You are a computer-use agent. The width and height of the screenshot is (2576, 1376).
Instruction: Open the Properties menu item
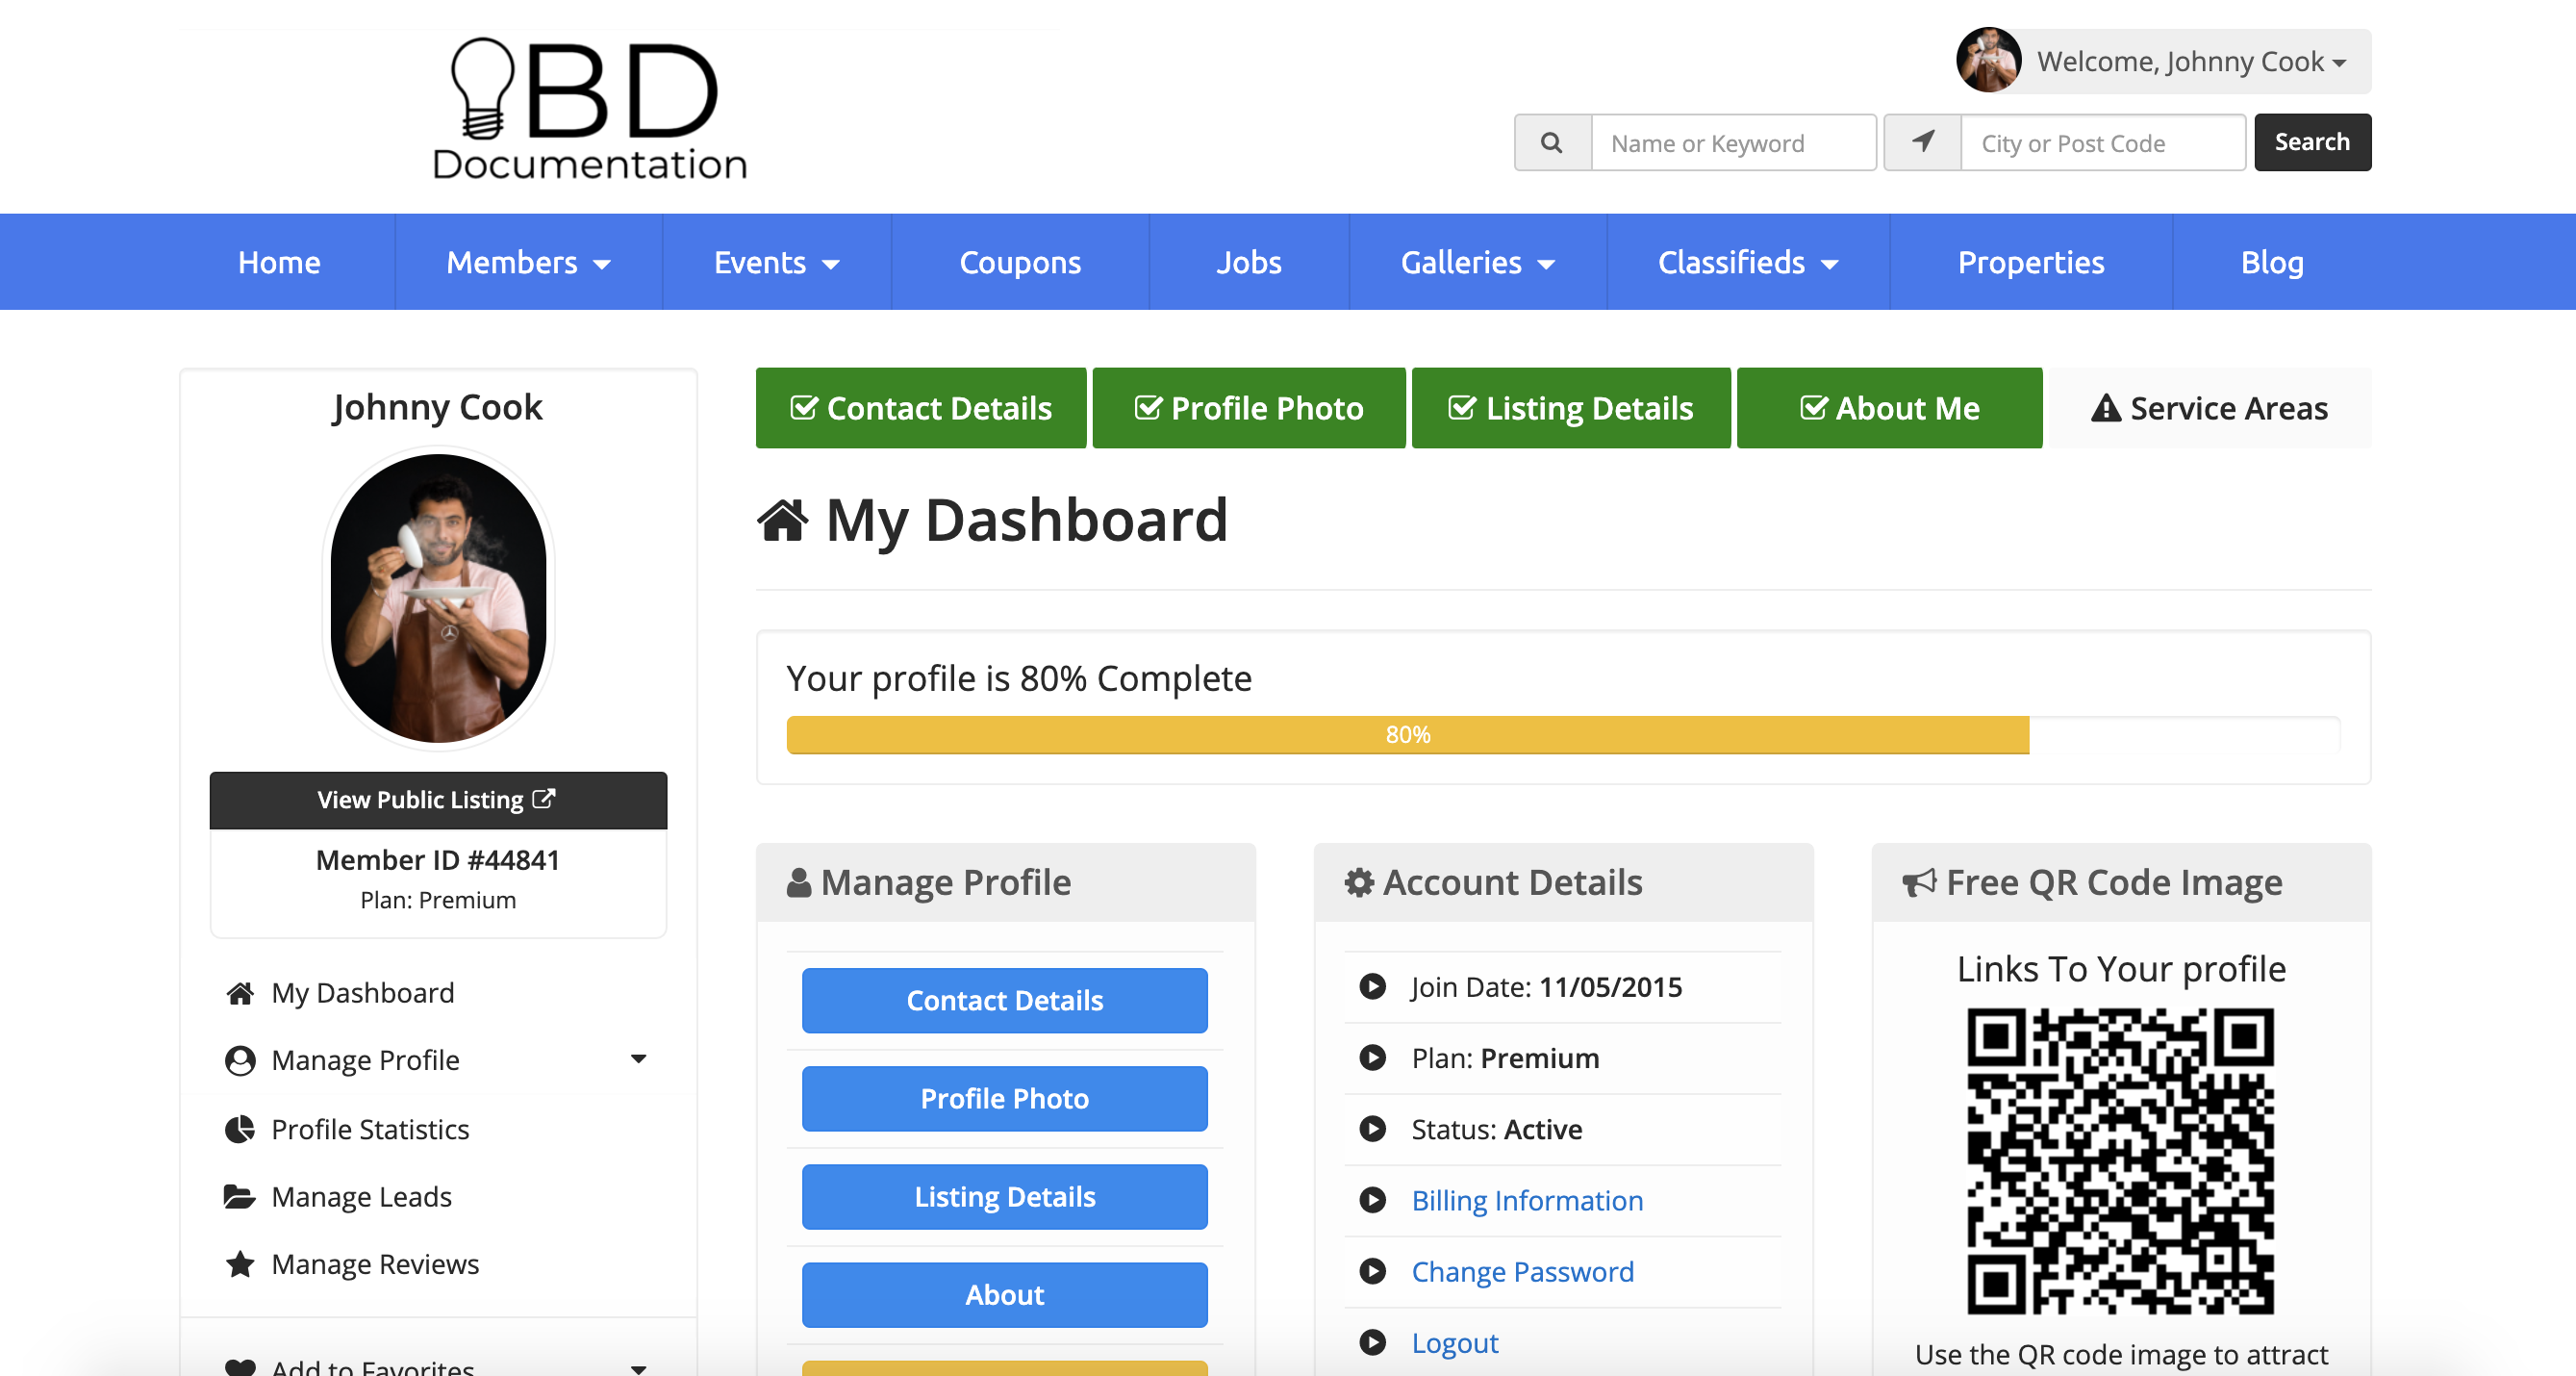click(2030, 262)
